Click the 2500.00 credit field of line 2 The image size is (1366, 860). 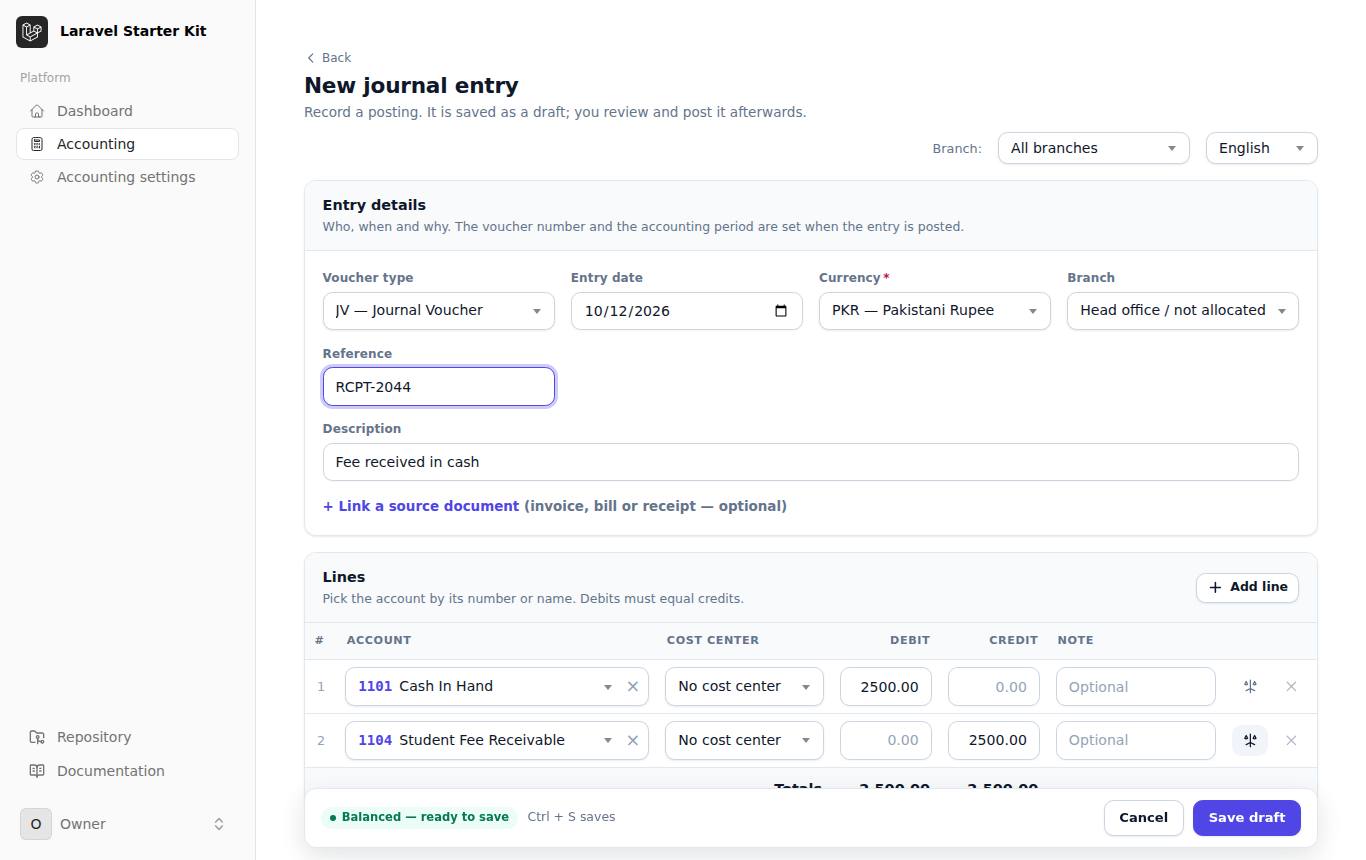pos(994,741)
